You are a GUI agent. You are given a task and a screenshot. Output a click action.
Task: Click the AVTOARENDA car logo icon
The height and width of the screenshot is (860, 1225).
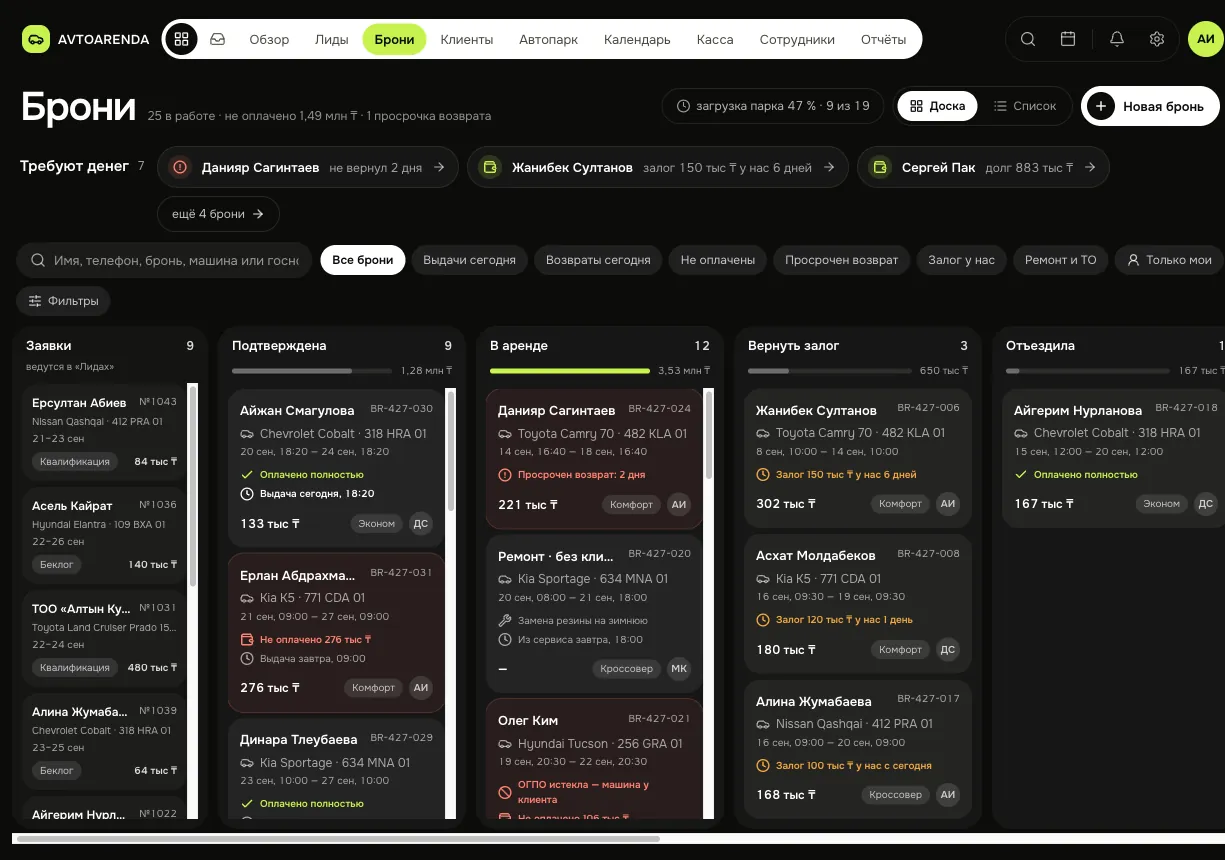click(x=36, y=39)
